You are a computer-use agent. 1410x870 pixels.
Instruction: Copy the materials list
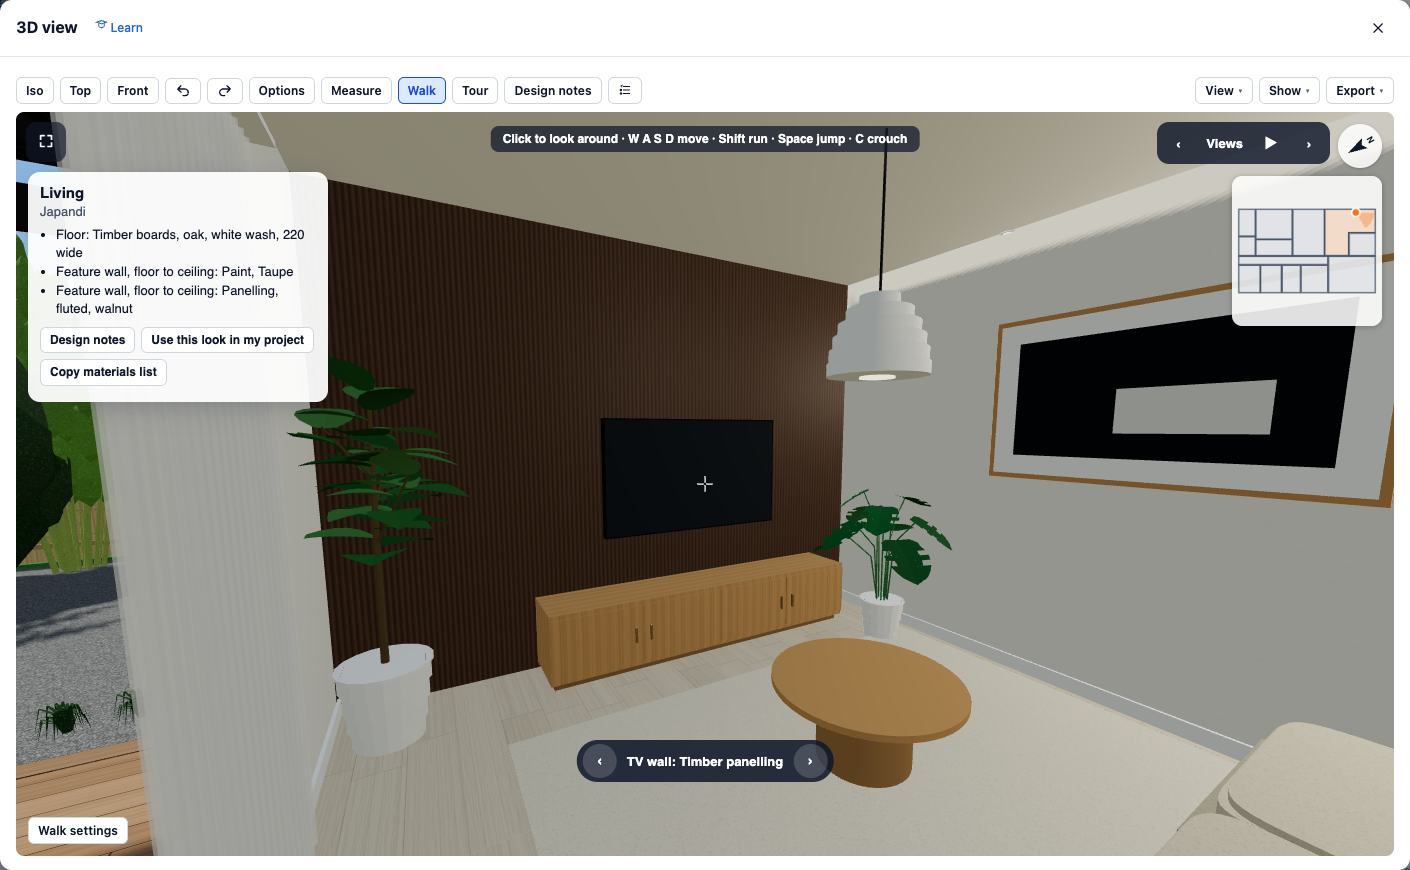[x=103, y=372]
